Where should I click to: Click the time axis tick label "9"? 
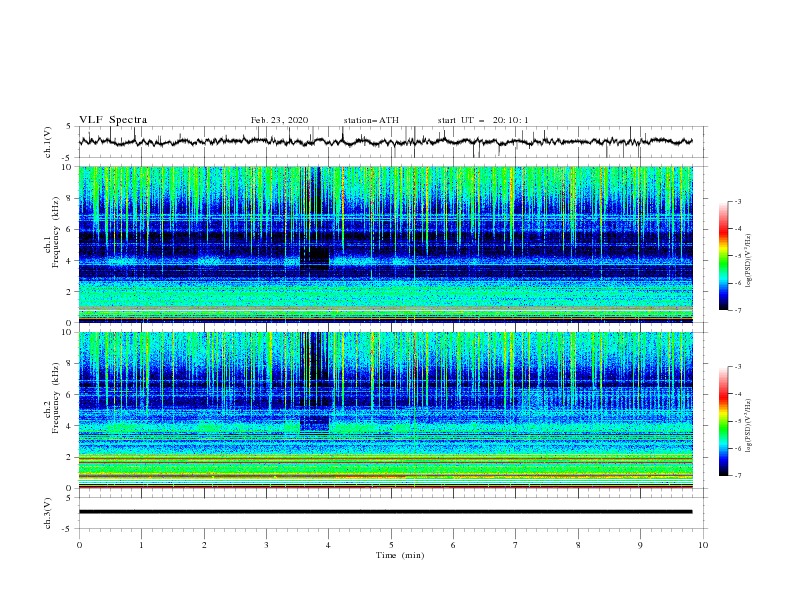[x=640, y=545]
